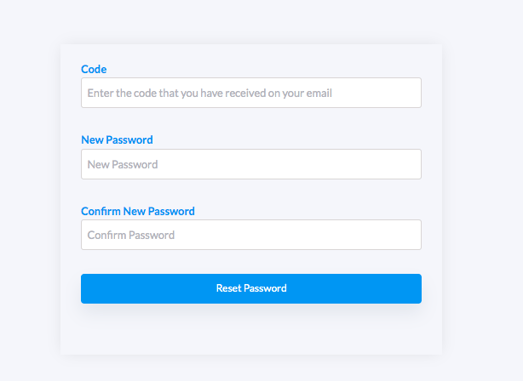Click blank end of the Confirm Password field
Image resolution: width=523 pixels, height=381 pixels.
coord(297,235)
